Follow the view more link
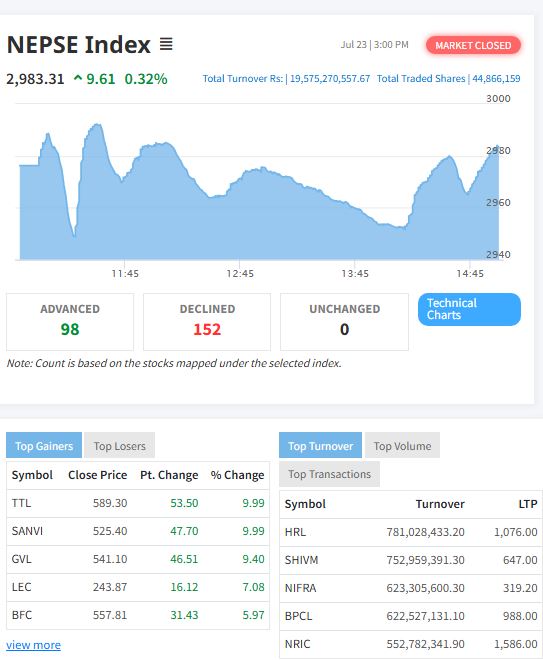The image size is (543, 660). (x=33, y=645)
